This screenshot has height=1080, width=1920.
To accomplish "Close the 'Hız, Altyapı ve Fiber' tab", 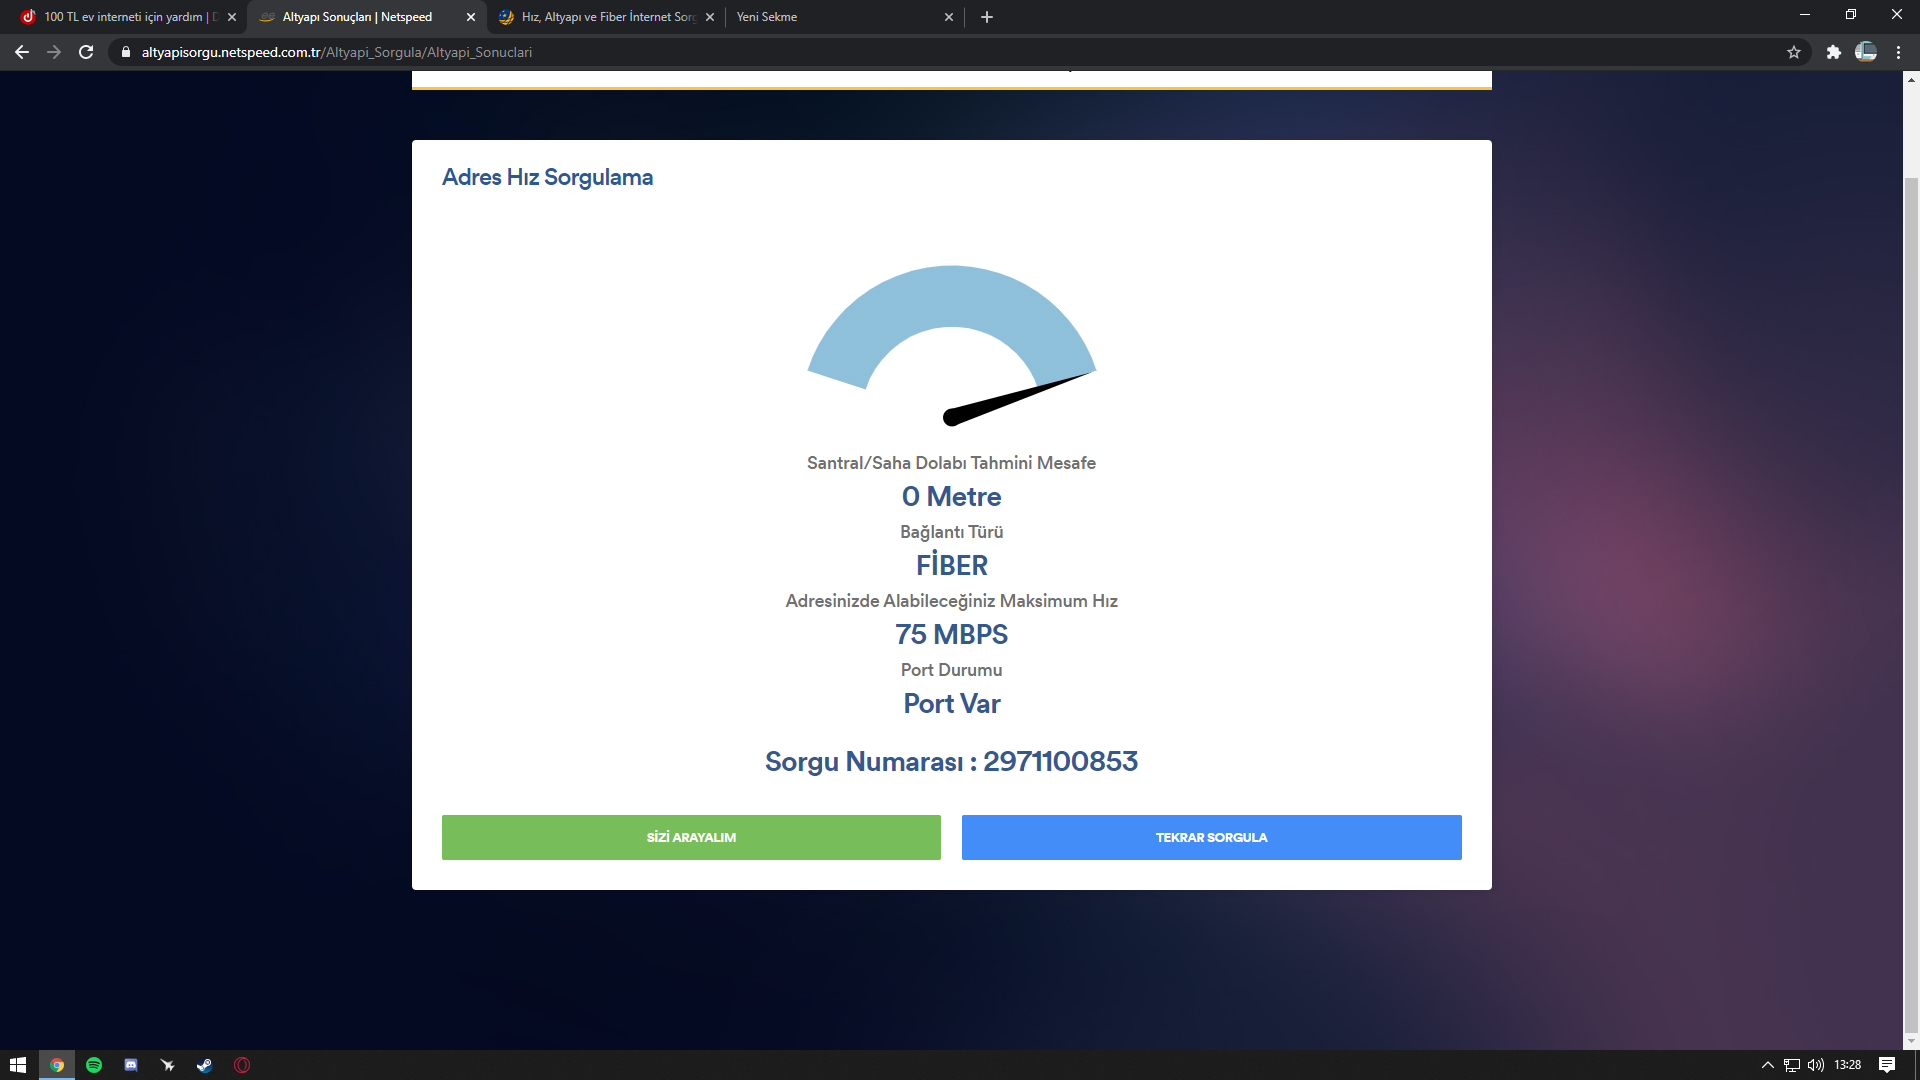I will pyautogui.click(x=710, y=17).
